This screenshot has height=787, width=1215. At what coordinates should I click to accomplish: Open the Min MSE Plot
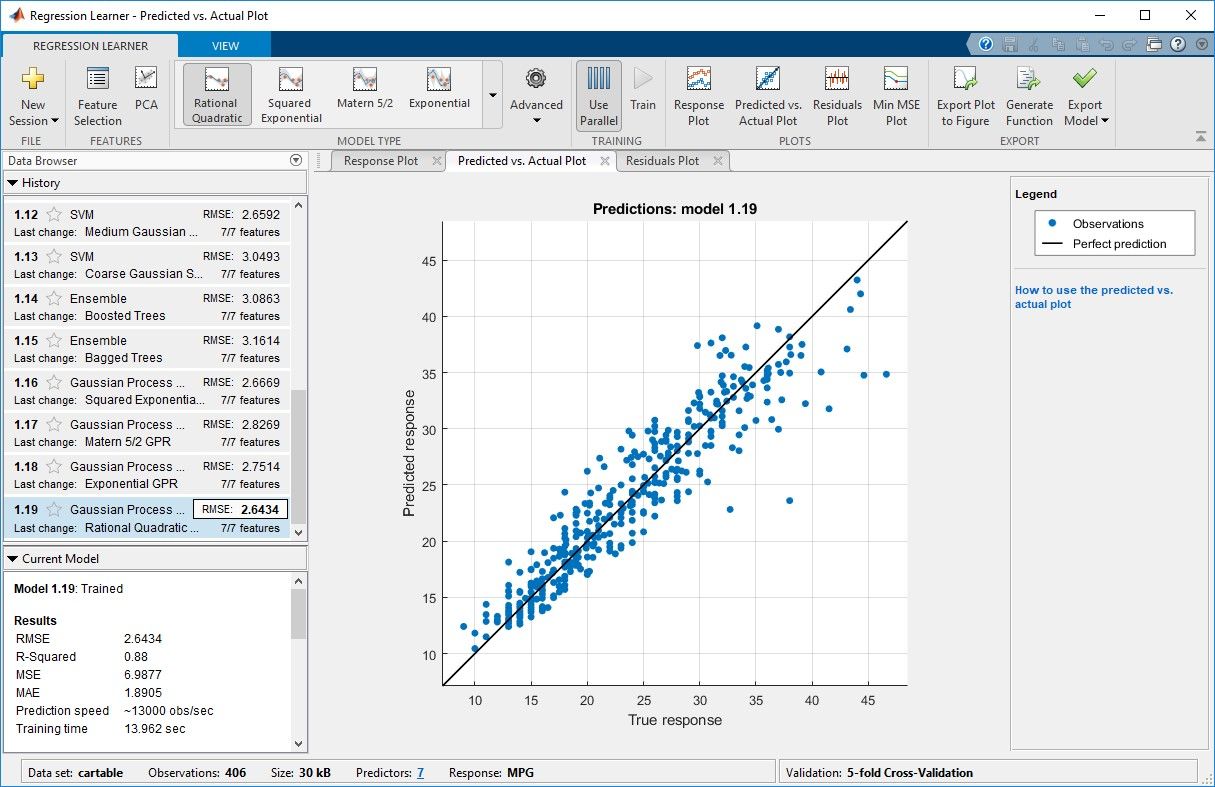895,95
